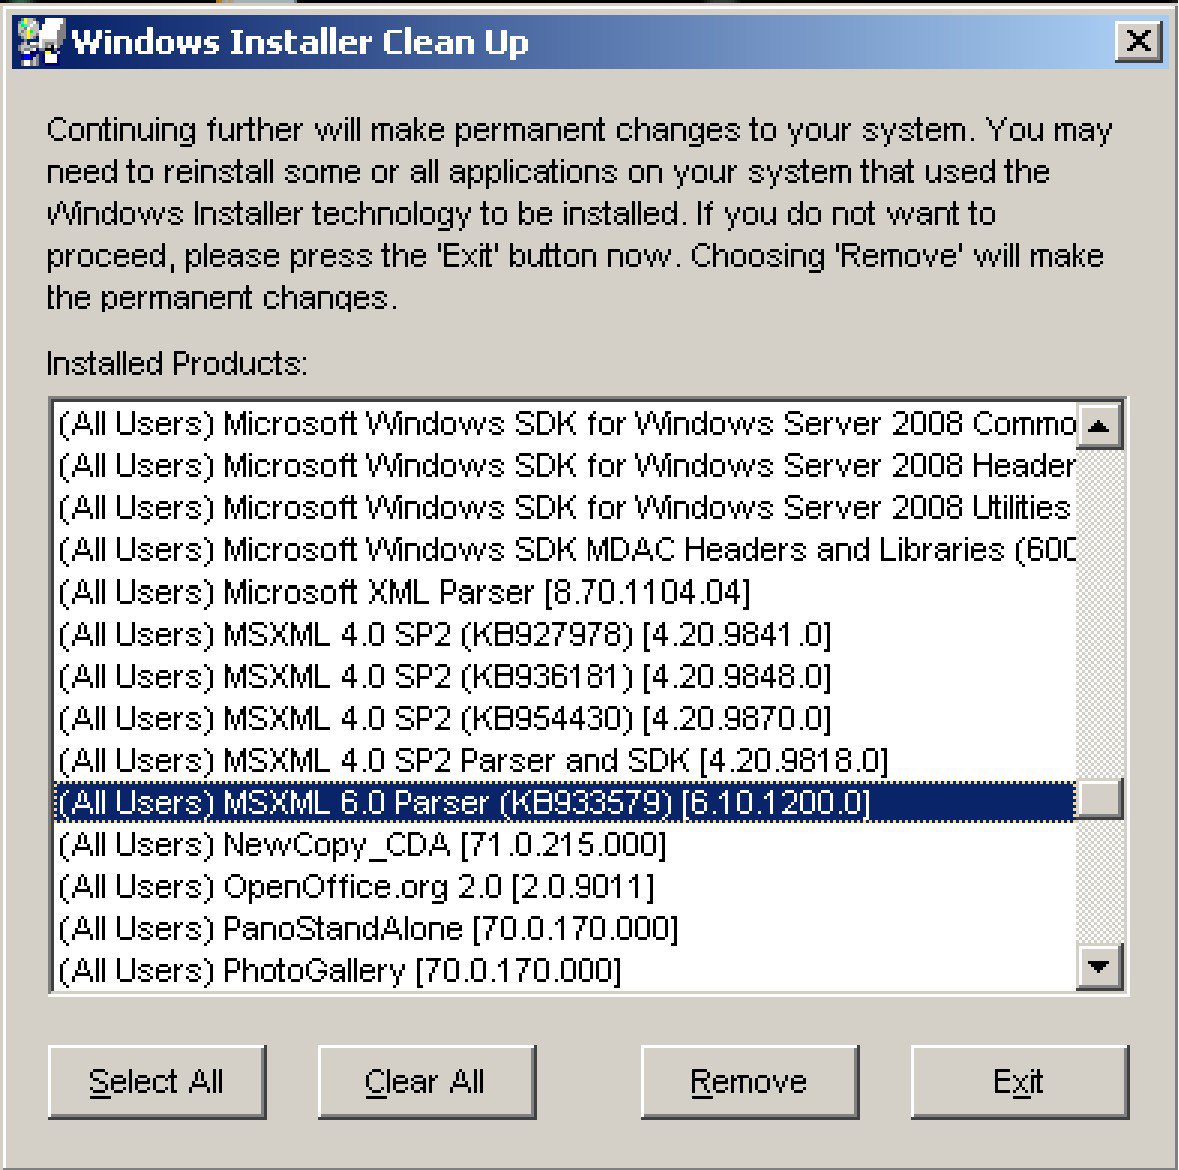Close the Windows Installer Clean Up dialog
This screenshot has width=1179, height=1170.
(1138, 41)
